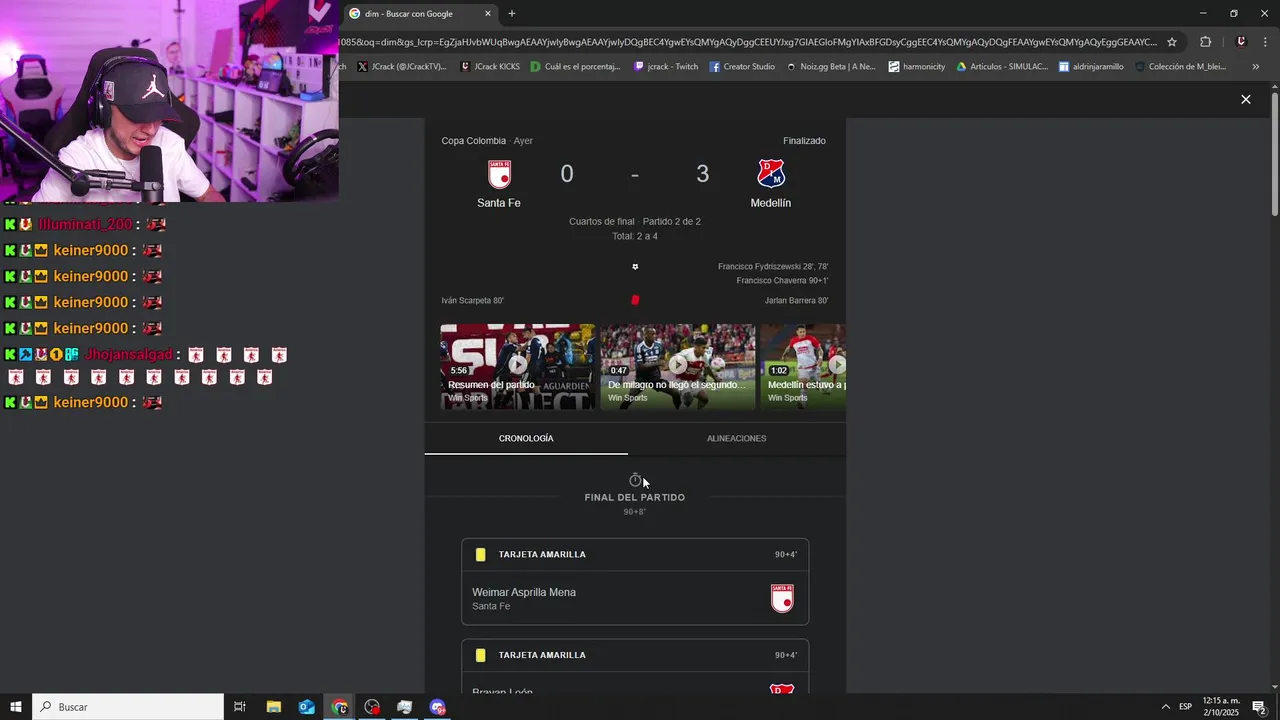The image size is (1280, 720).
Task: Open the 'Cuál es el porcentaj...' bookmark
Action: (576, 67)
